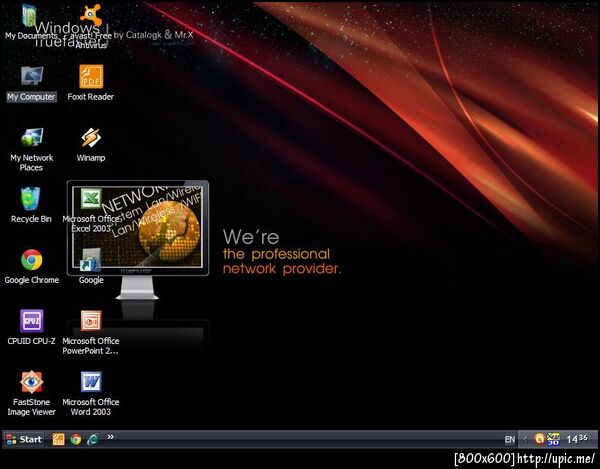Screen dimensions: 600x469
Task: Open Microsoft Office Word 2003 shortcut
Action: point(91,394)
